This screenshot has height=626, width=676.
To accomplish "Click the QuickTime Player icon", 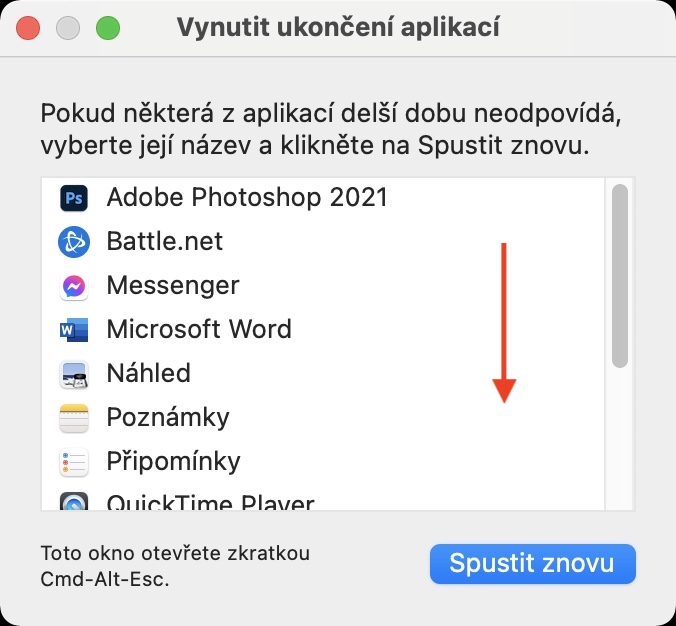I will tap(74, 502).
